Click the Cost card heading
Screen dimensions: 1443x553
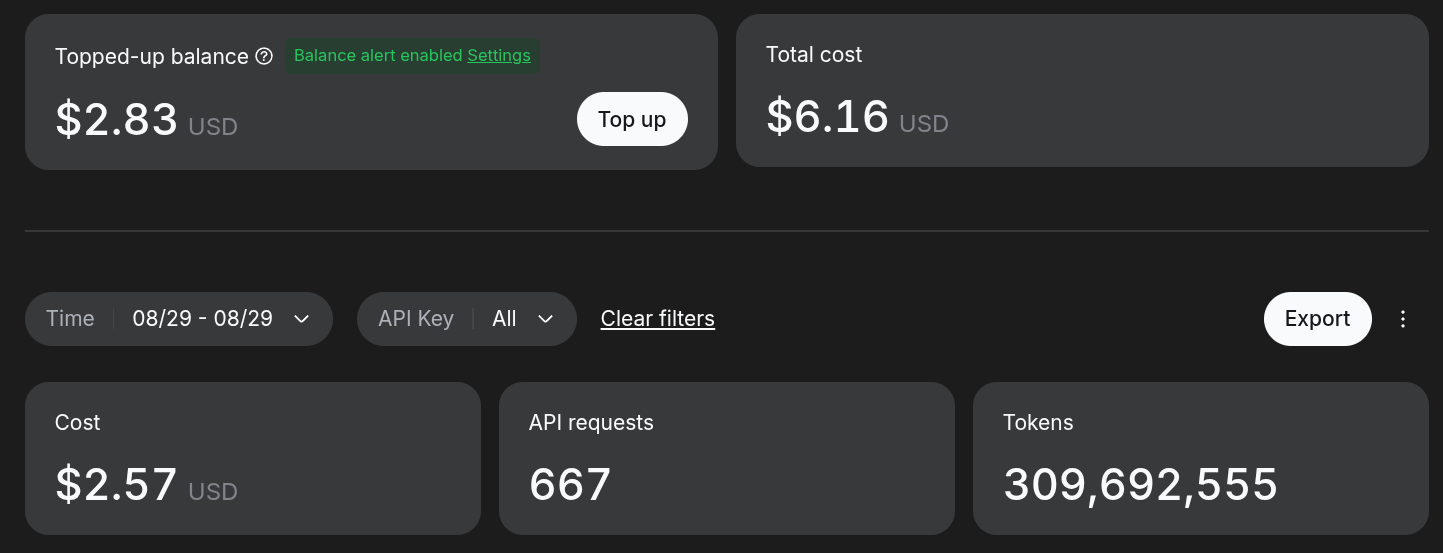(x=78, y=423)
